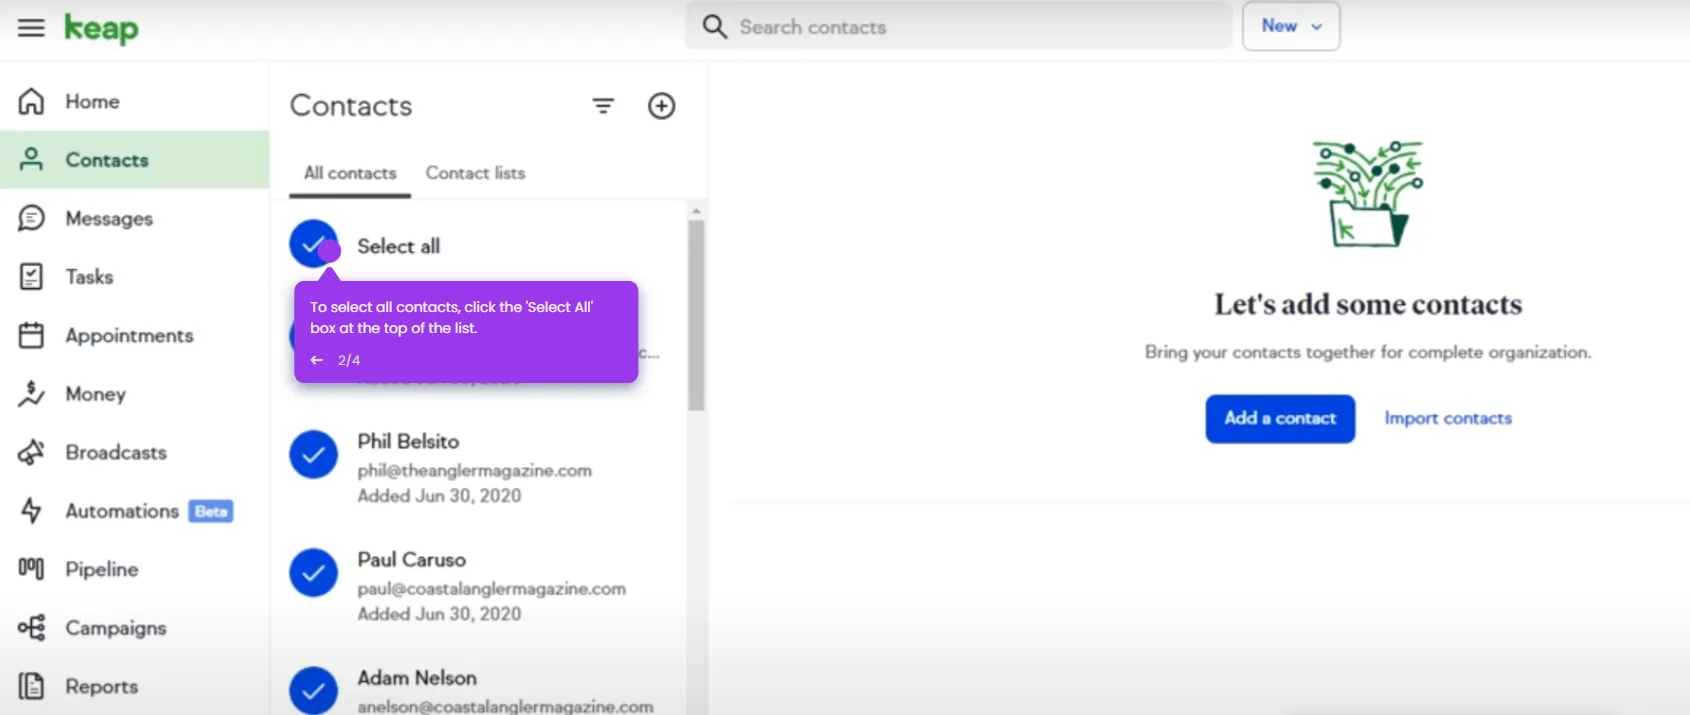1690x715 pixels.
Task: Click the Contacts person icon
Action: 31,159
